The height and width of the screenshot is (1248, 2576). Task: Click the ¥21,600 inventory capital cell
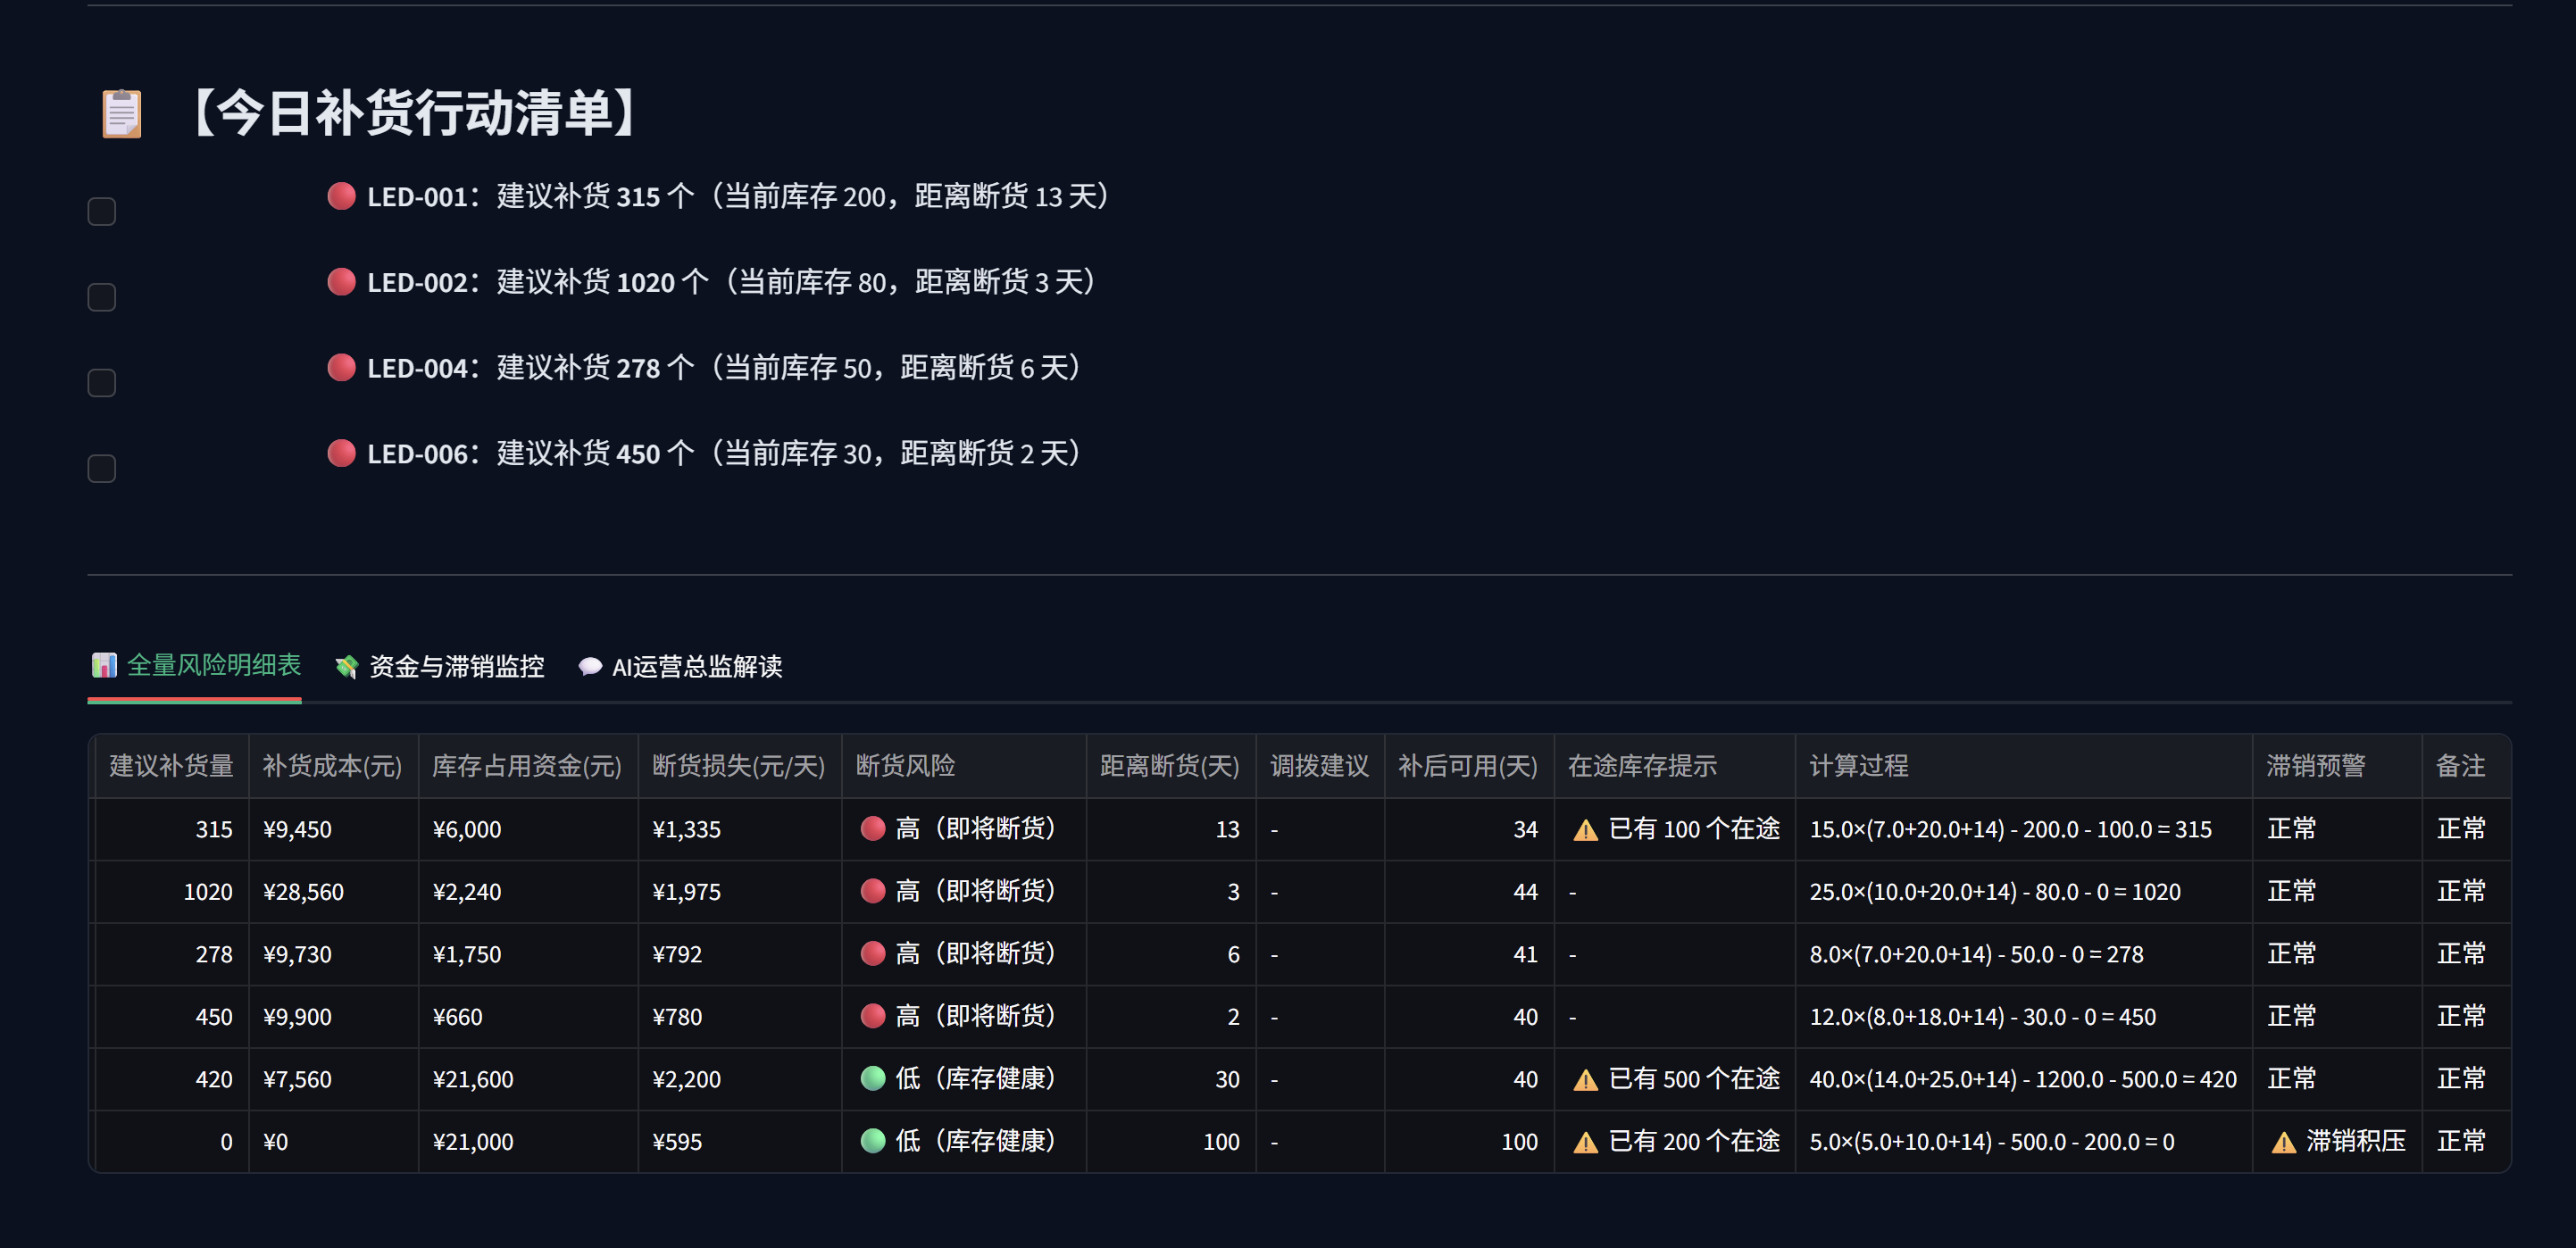click(x=528, y=1079)
